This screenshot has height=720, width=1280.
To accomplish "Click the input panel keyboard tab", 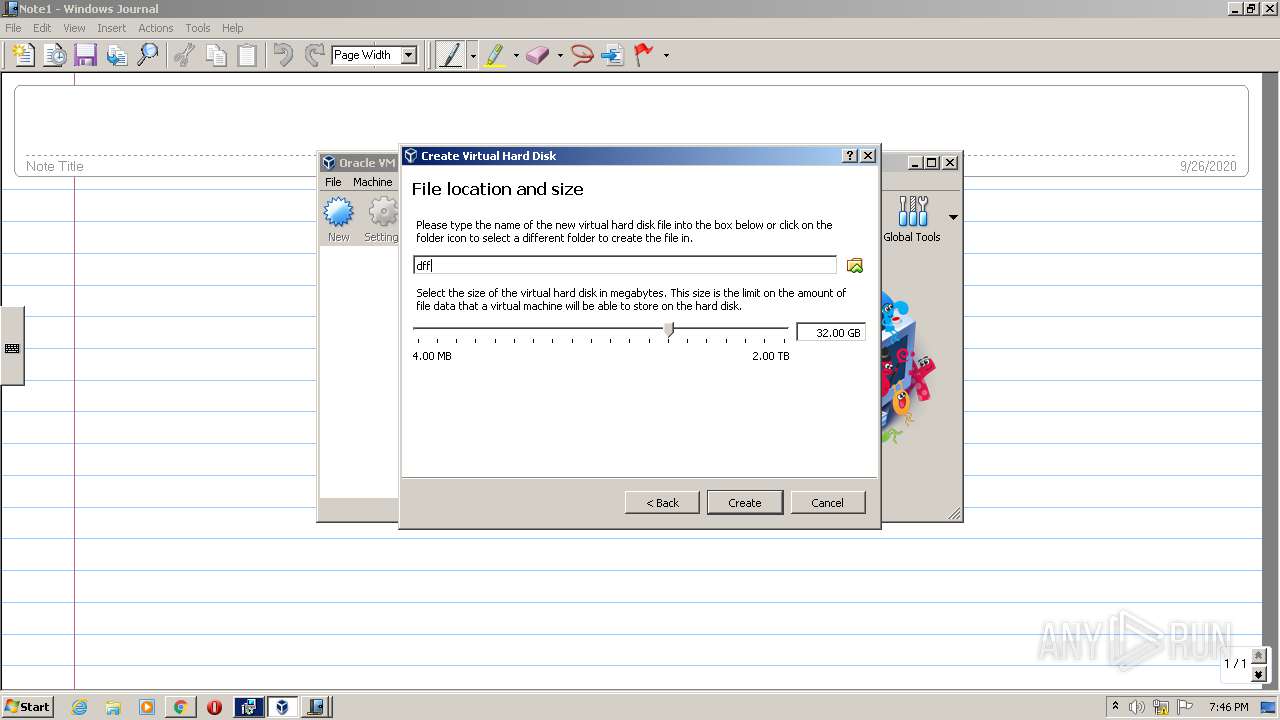I will [12, 347].
